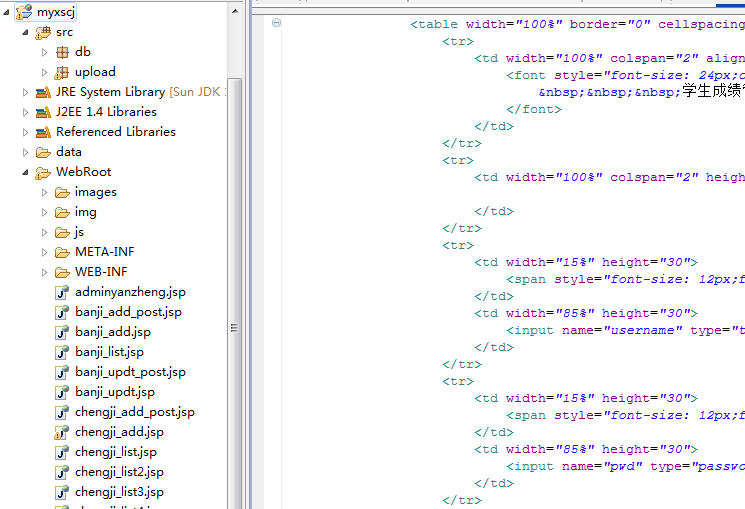Expand the data folder node

click(x=25, y=153)
